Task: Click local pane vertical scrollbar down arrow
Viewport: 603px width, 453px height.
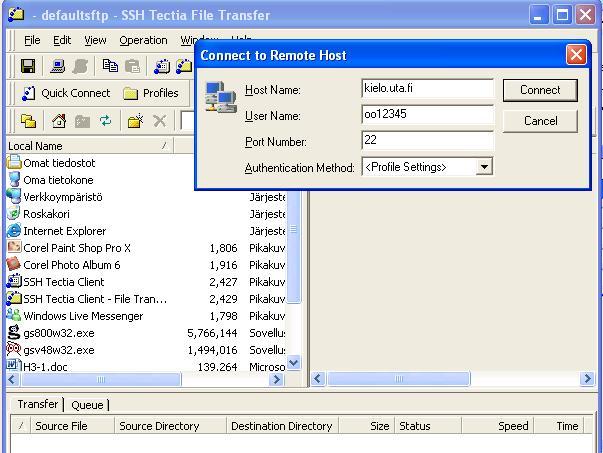Action: pos(293,362)
